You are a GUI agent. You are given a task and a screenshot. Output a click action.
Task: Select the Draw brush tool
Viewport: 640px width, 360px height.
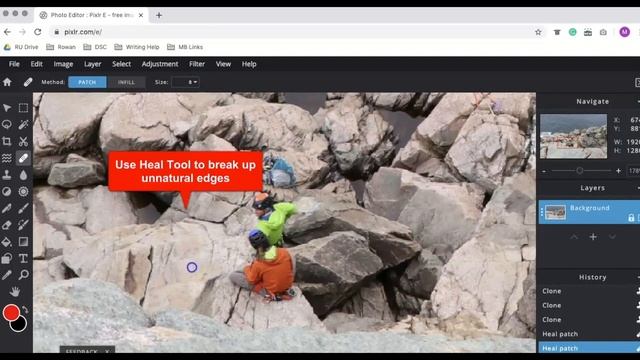(23, 208)
